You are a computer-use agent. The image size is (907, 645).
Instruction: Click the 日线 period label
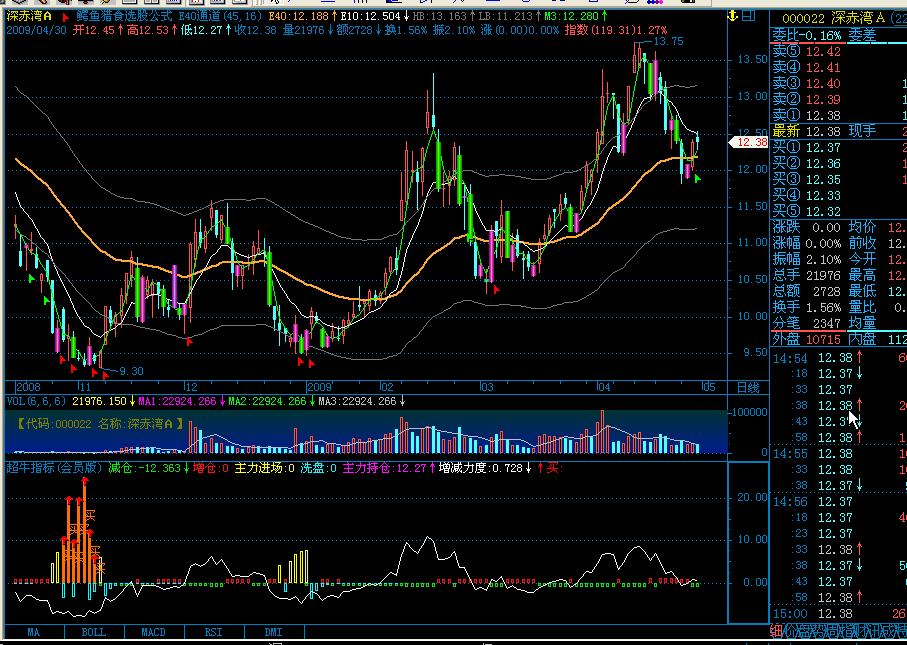(748, 387)
